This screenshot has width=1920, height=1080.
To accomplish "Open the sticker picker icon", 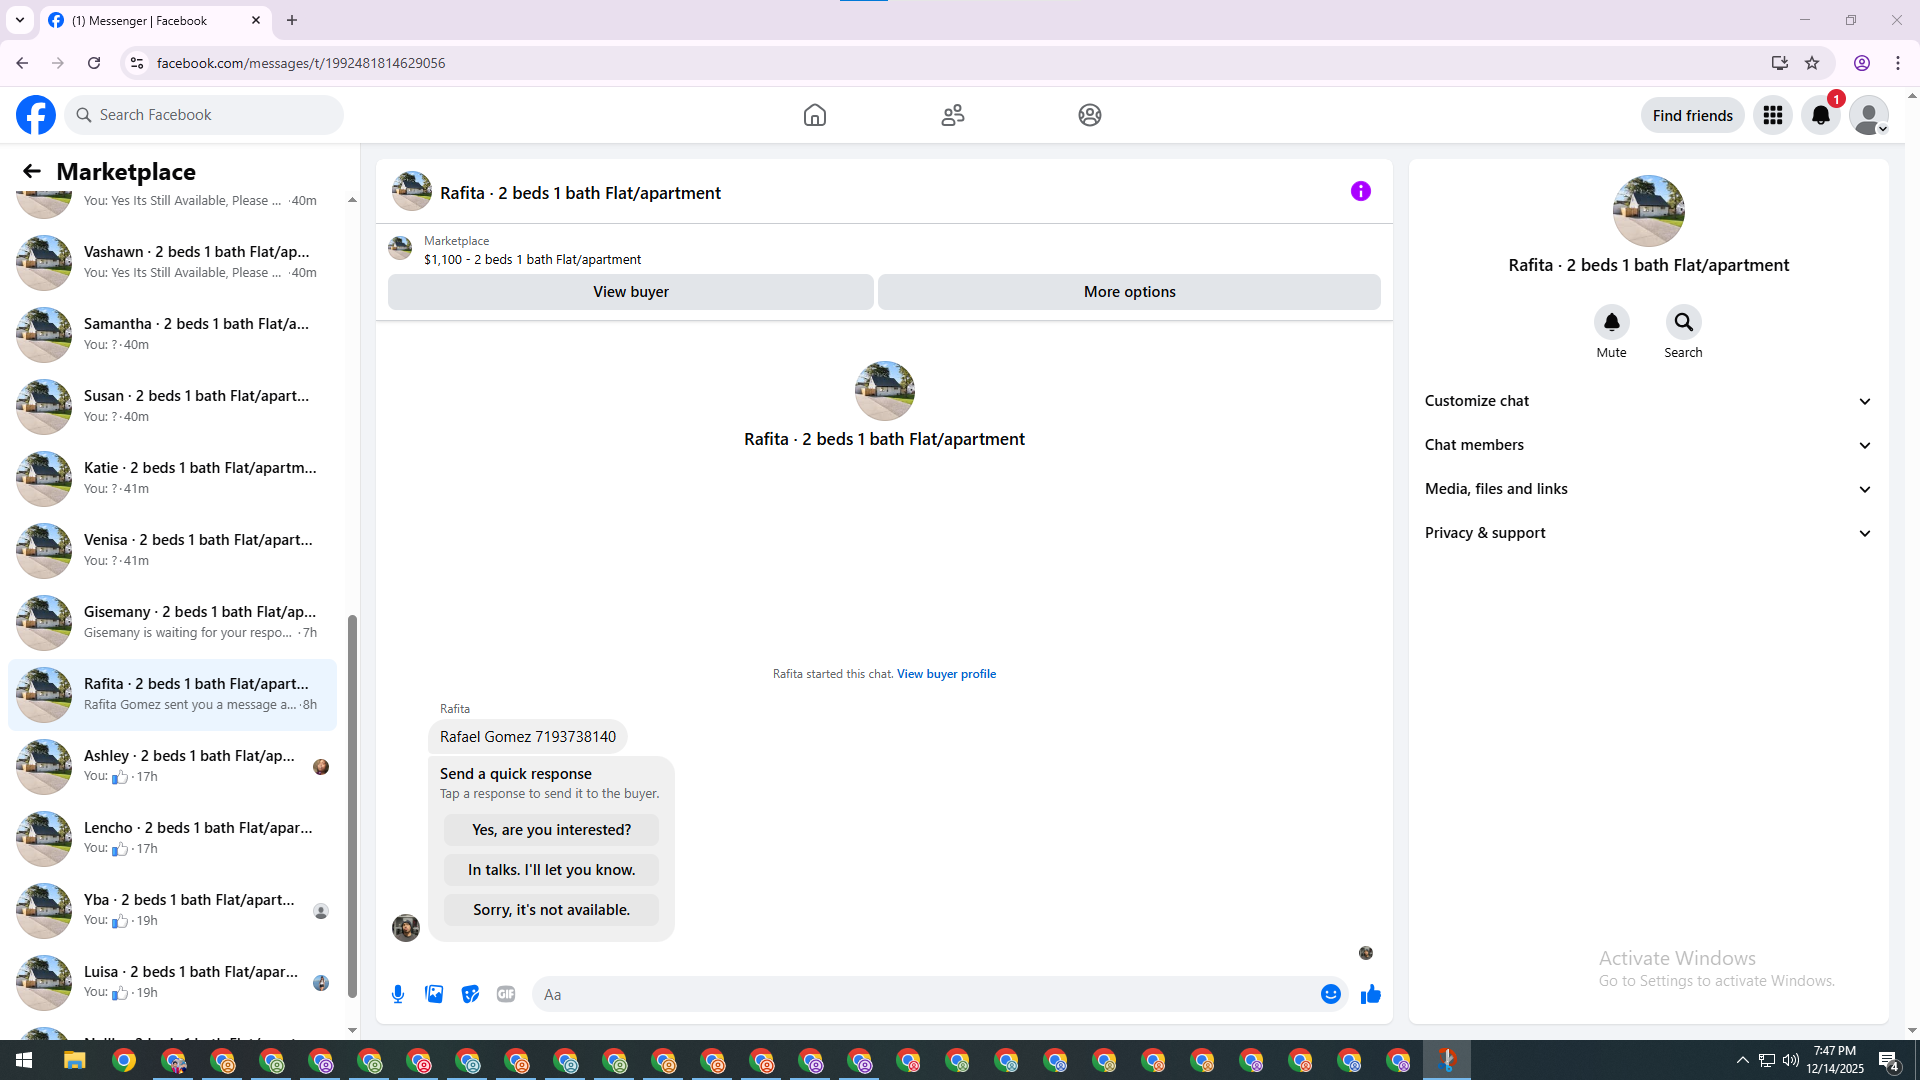I will [470, 994].
